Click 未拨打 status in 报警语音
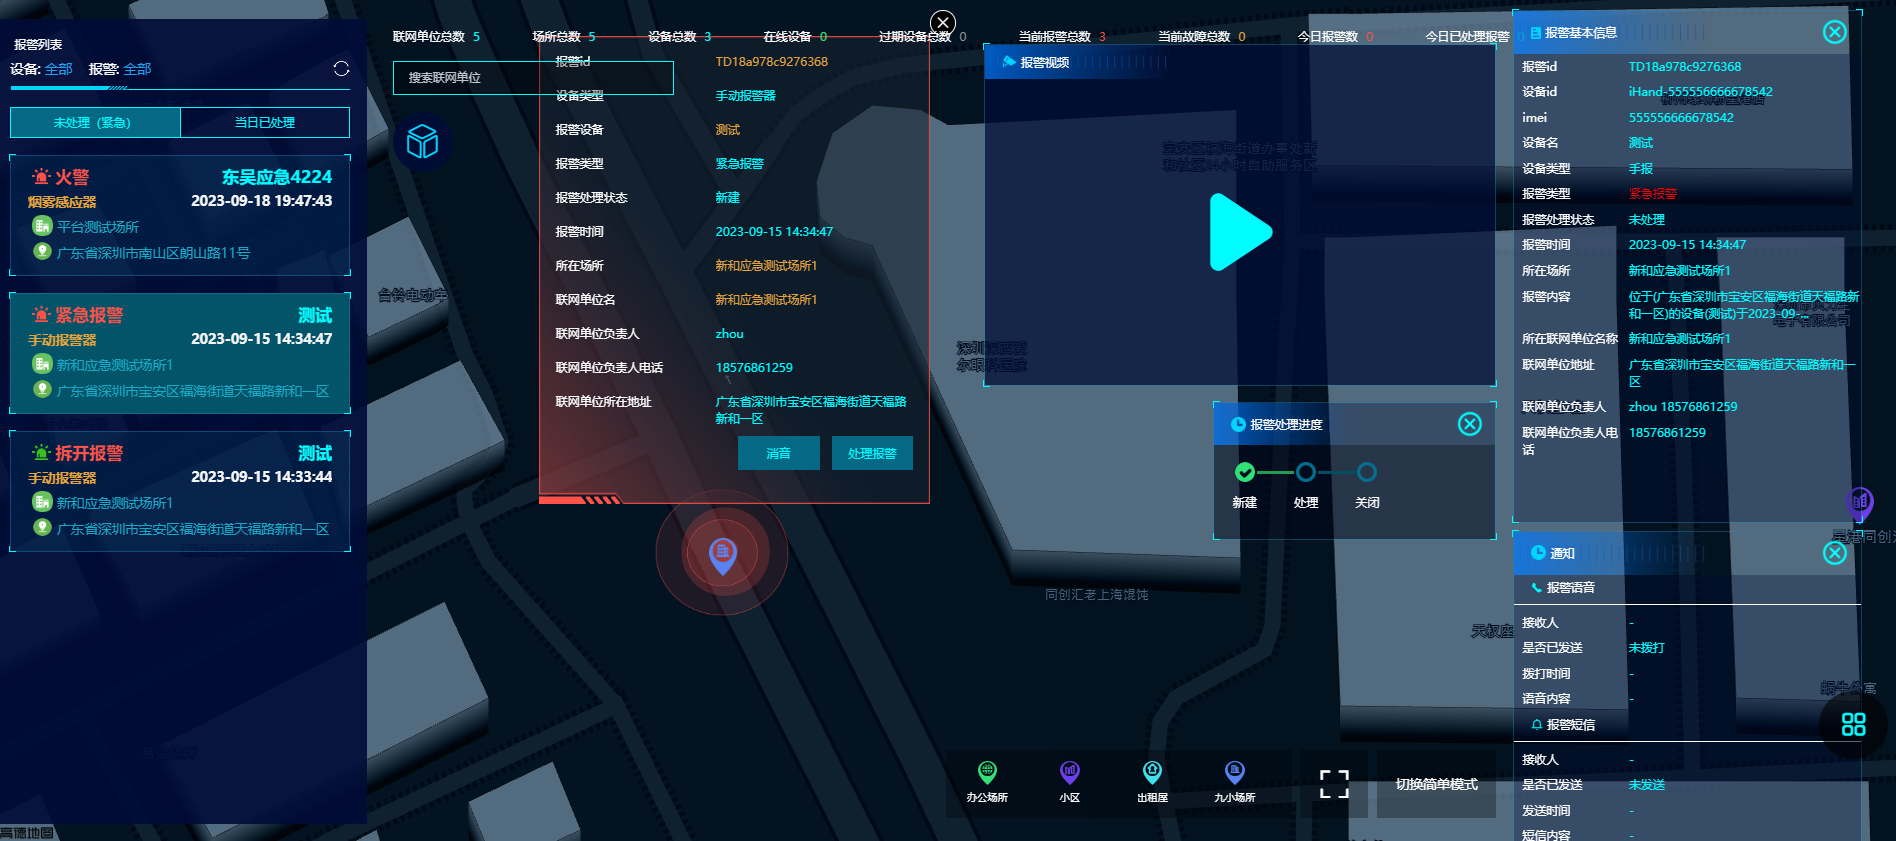 [1647, 648]
